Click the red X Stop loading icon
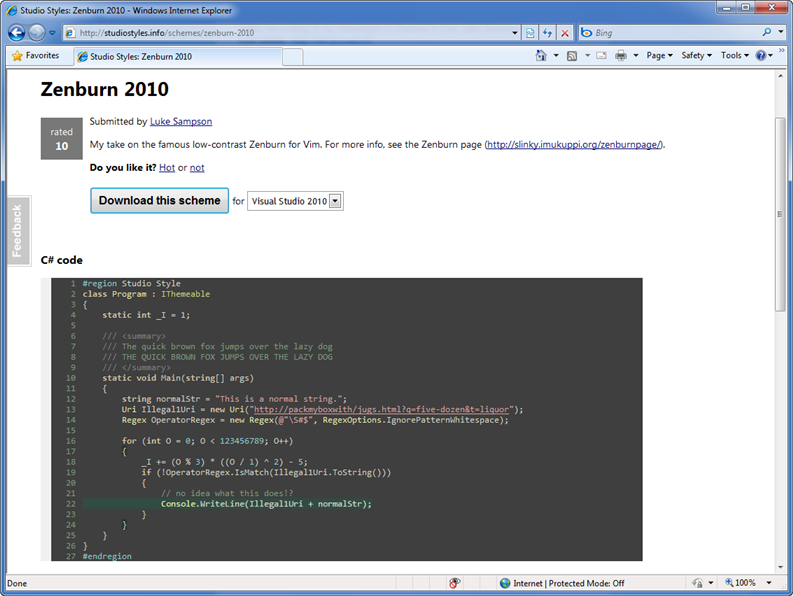Screen dimensions: 793x596 point(565,33)
